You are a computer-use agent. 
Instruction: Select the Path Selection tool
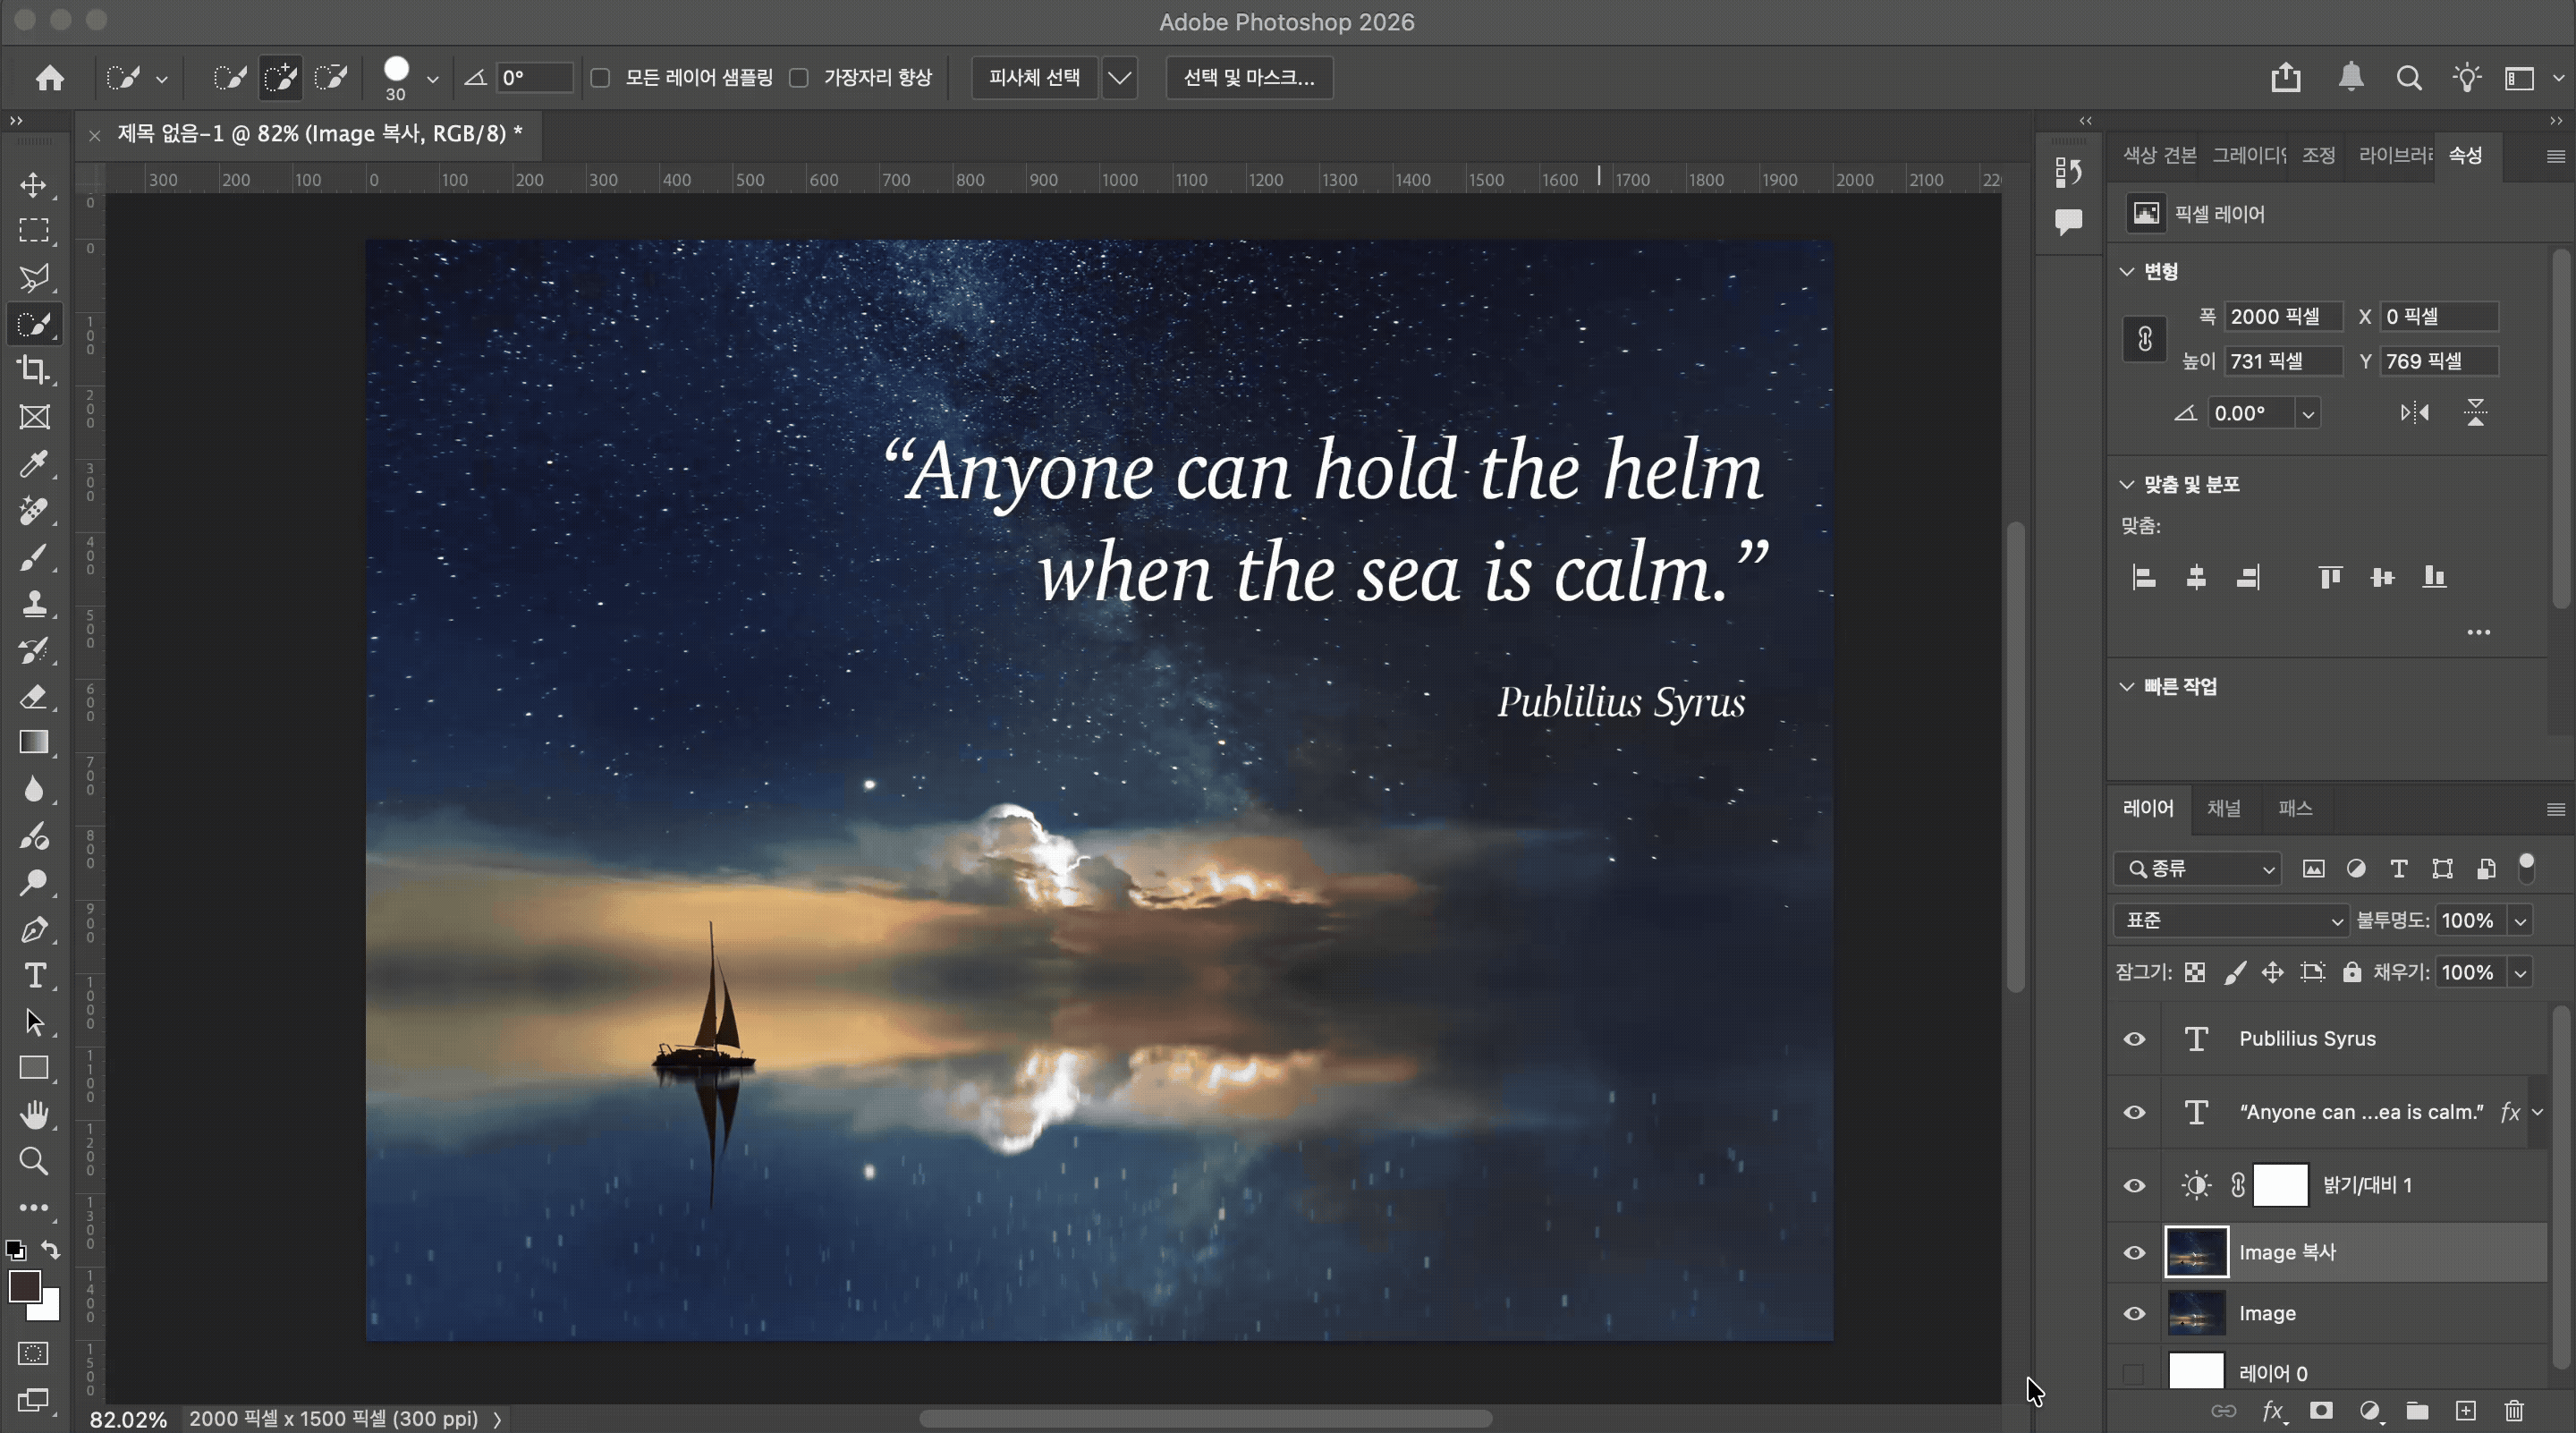(34, 1022)
